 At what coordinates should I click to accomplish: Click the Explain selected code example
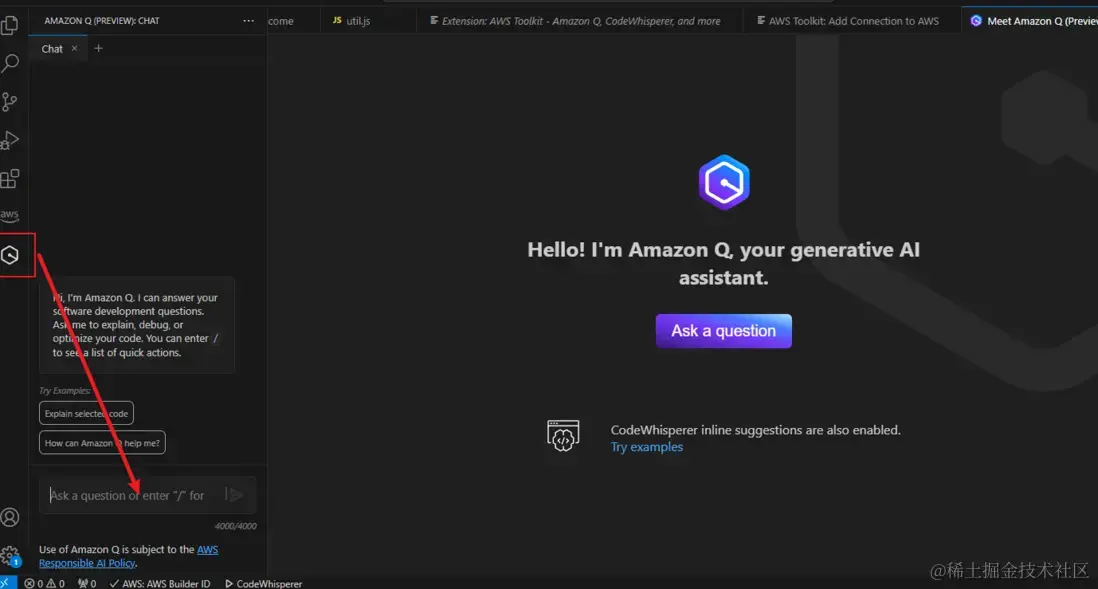(86, 413)
